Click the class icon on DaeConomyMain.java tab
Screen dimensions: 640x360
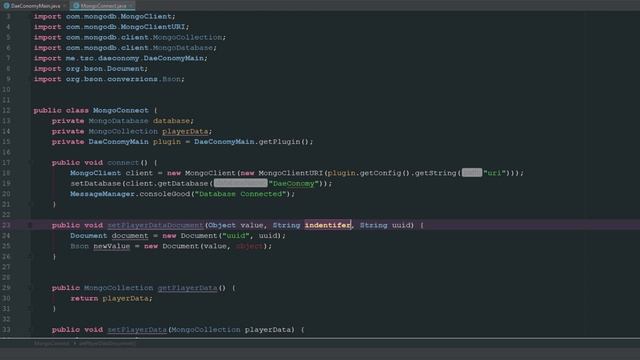(x=6, y=6)
